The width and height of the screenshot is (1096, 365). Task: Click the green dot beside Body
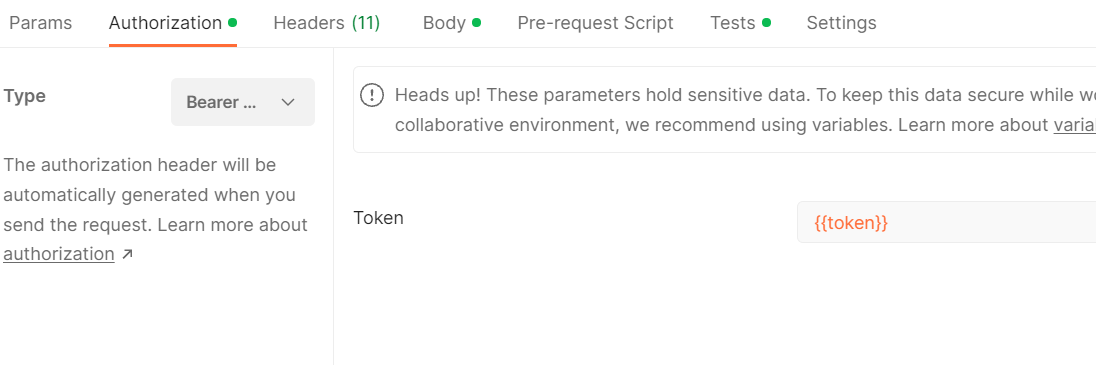point(477,22)
